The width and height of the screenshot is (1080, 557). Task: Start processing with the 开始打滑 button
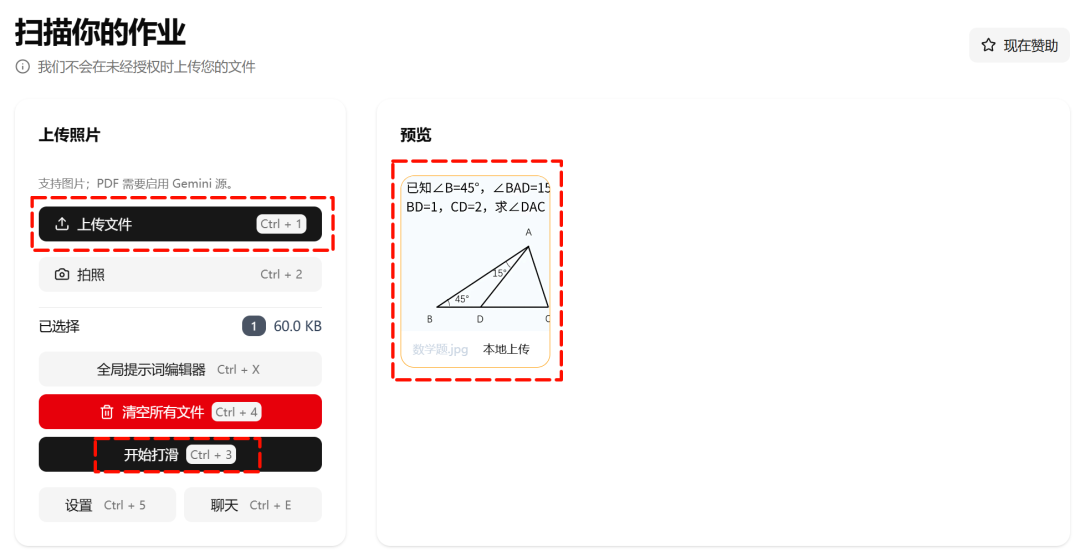coord(180,454)
